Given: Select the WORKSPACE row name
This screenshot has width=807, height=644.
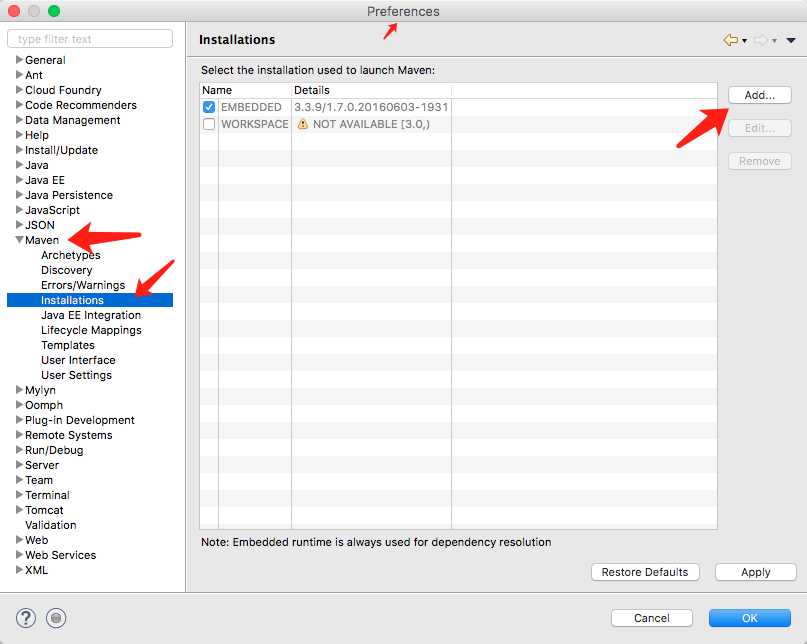Looking at the screenshot, I should [x=255, y=124].
